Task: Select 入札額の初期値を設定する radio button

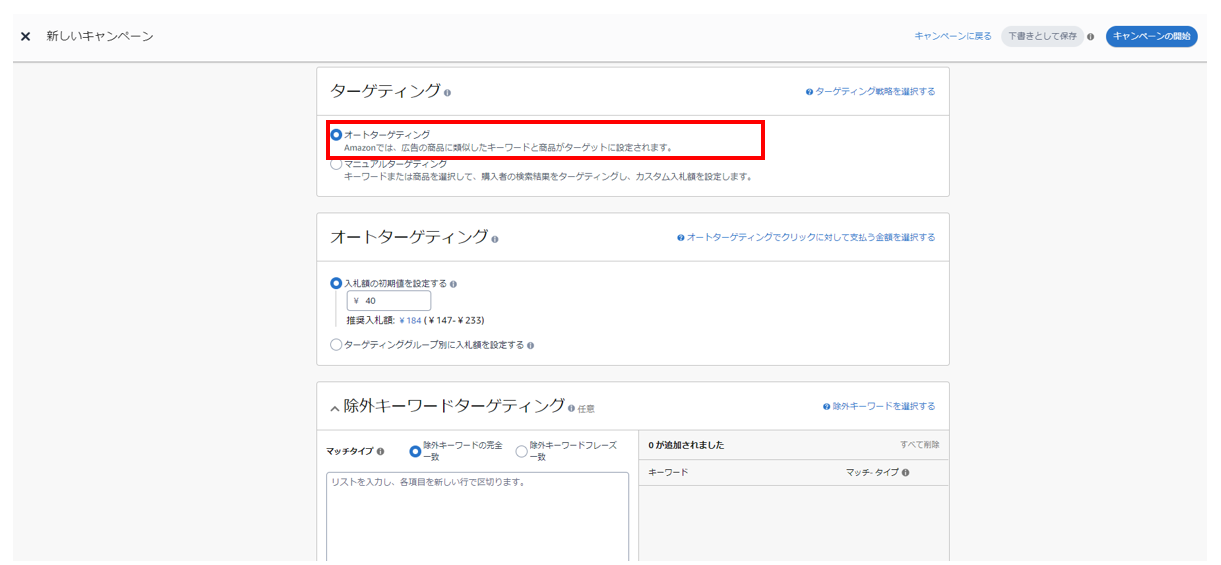Action: [x=336, y=283]
